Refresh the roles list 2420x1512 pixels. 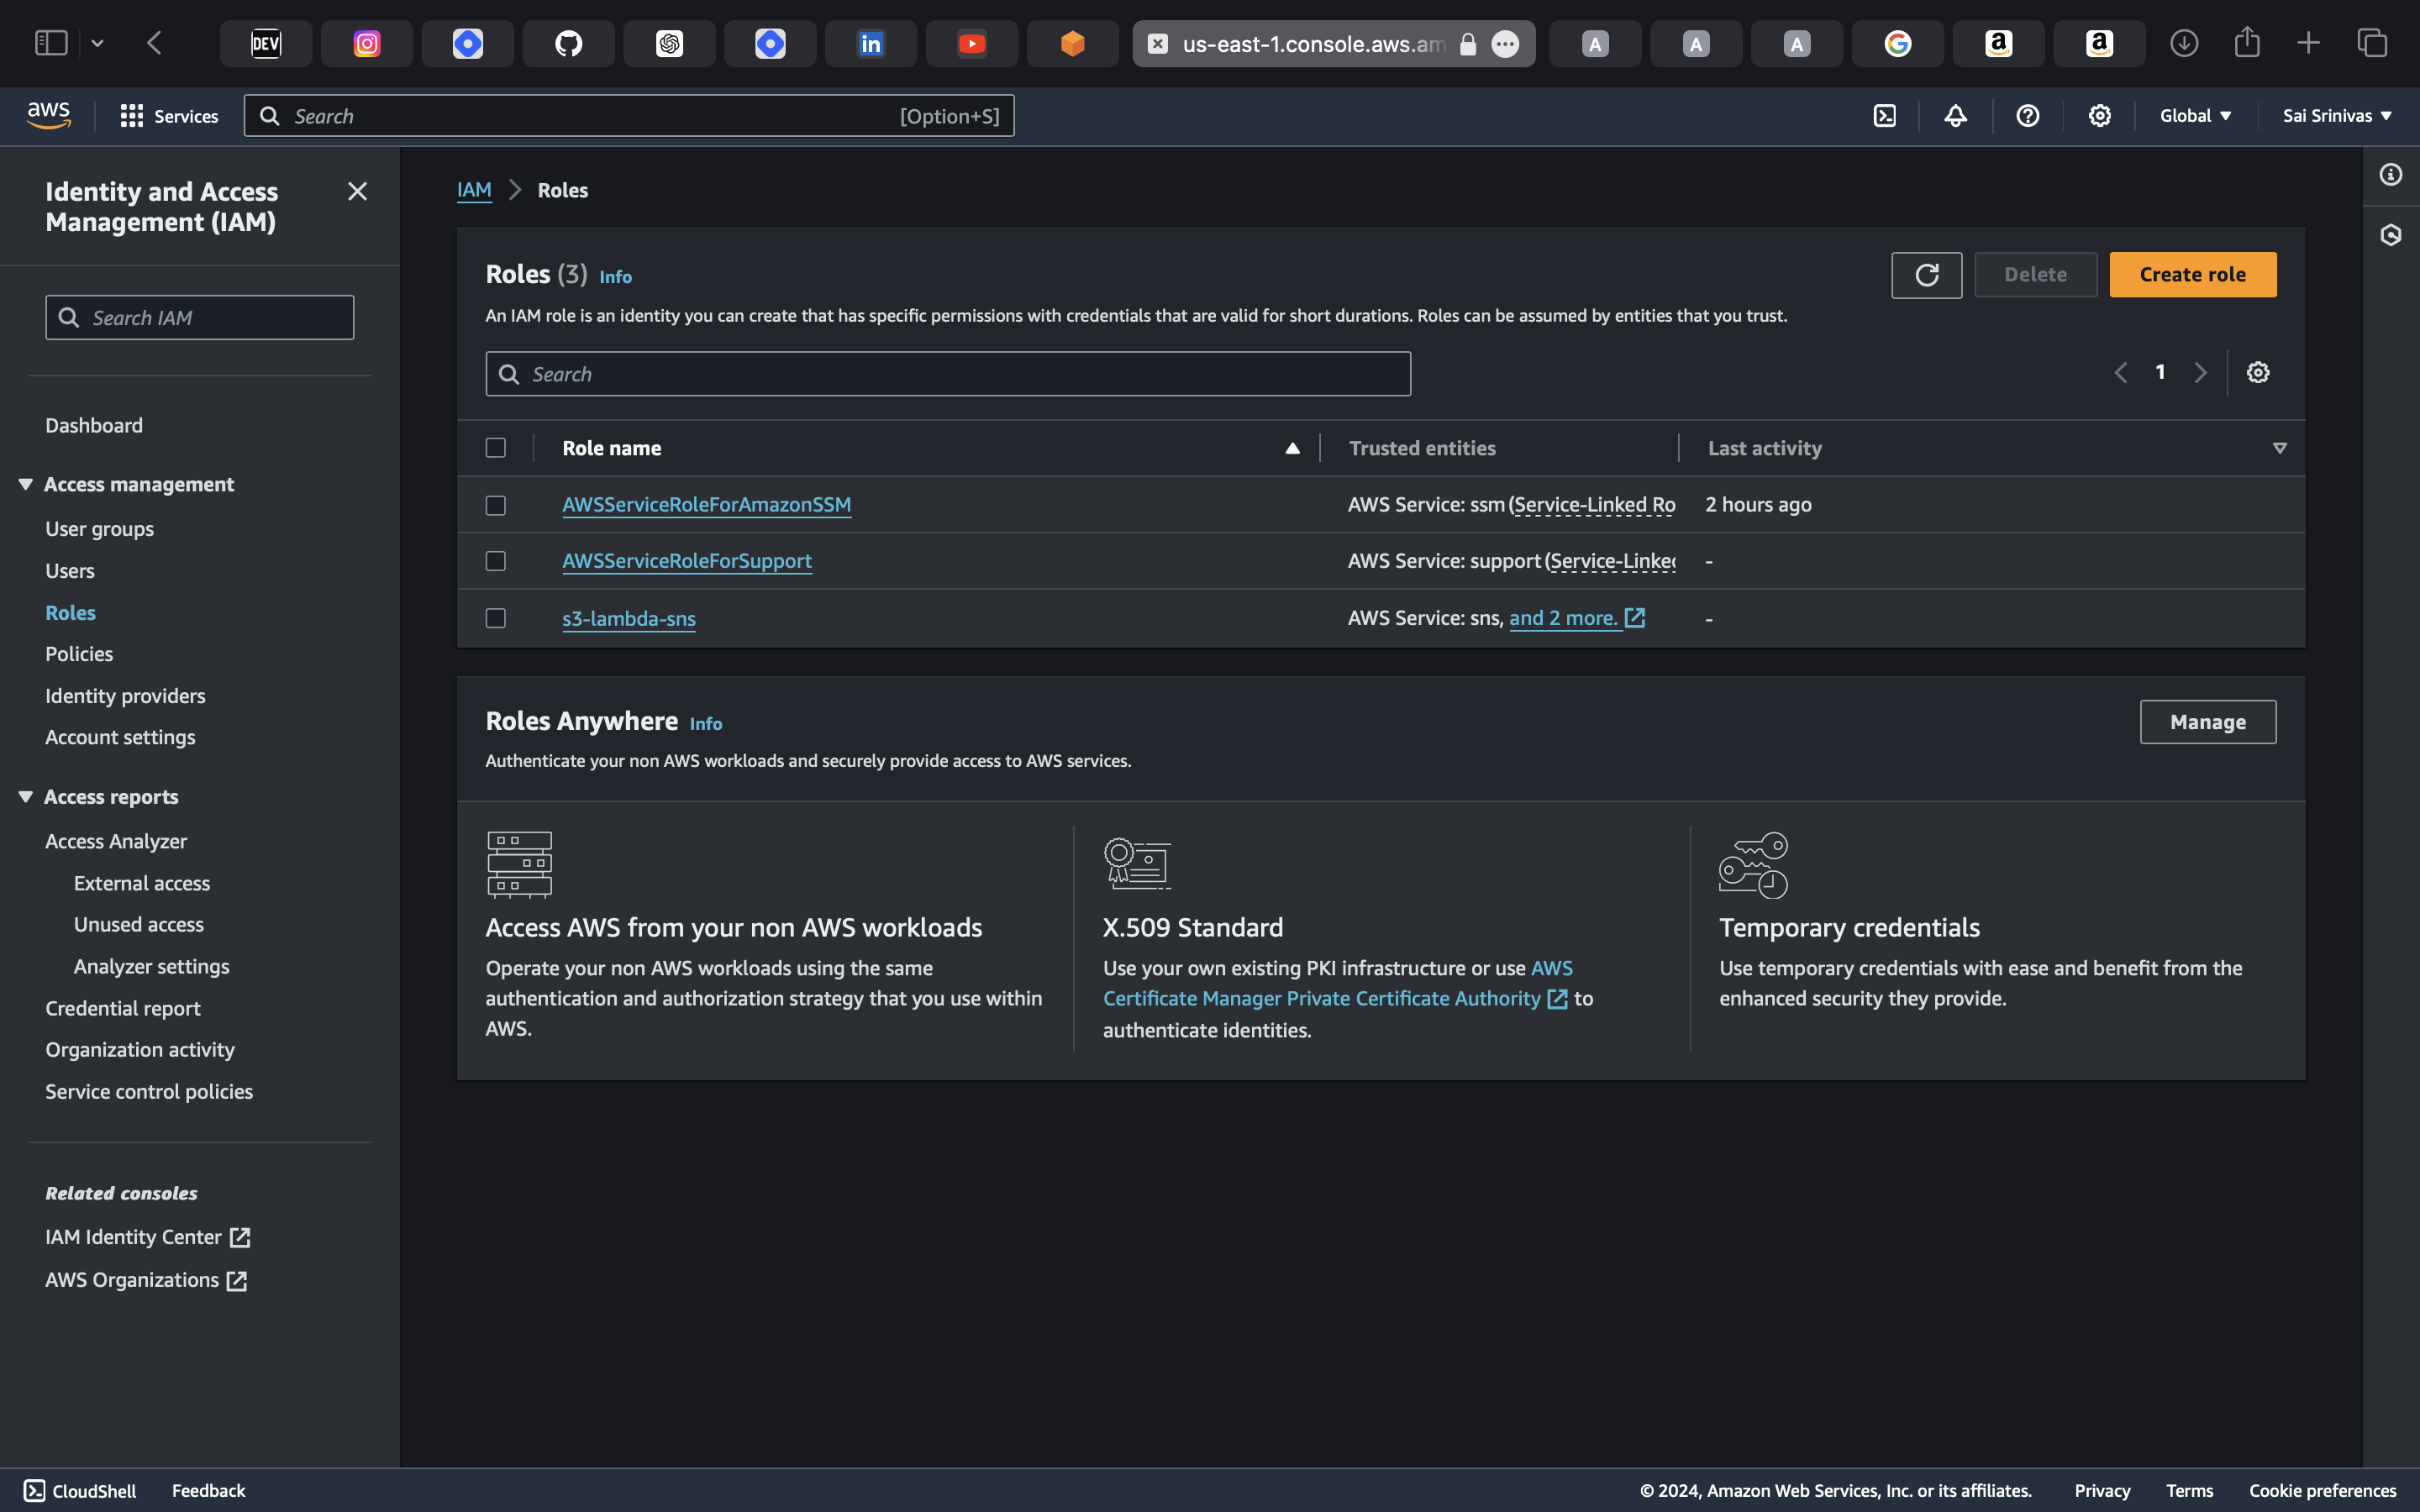coord(1926,275)
